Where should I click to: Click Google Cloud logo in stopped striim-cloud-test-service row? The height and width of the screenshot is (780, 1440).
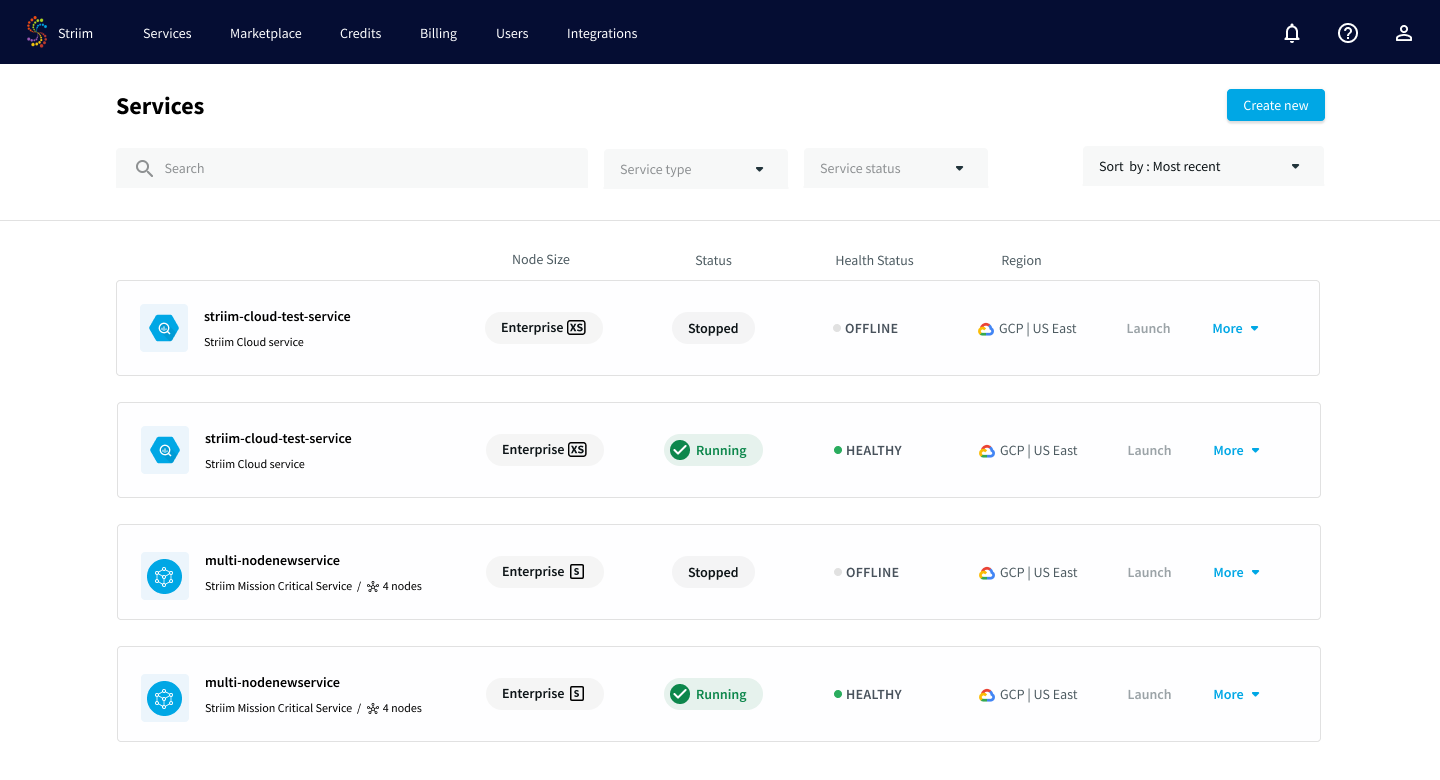(986, 329)
